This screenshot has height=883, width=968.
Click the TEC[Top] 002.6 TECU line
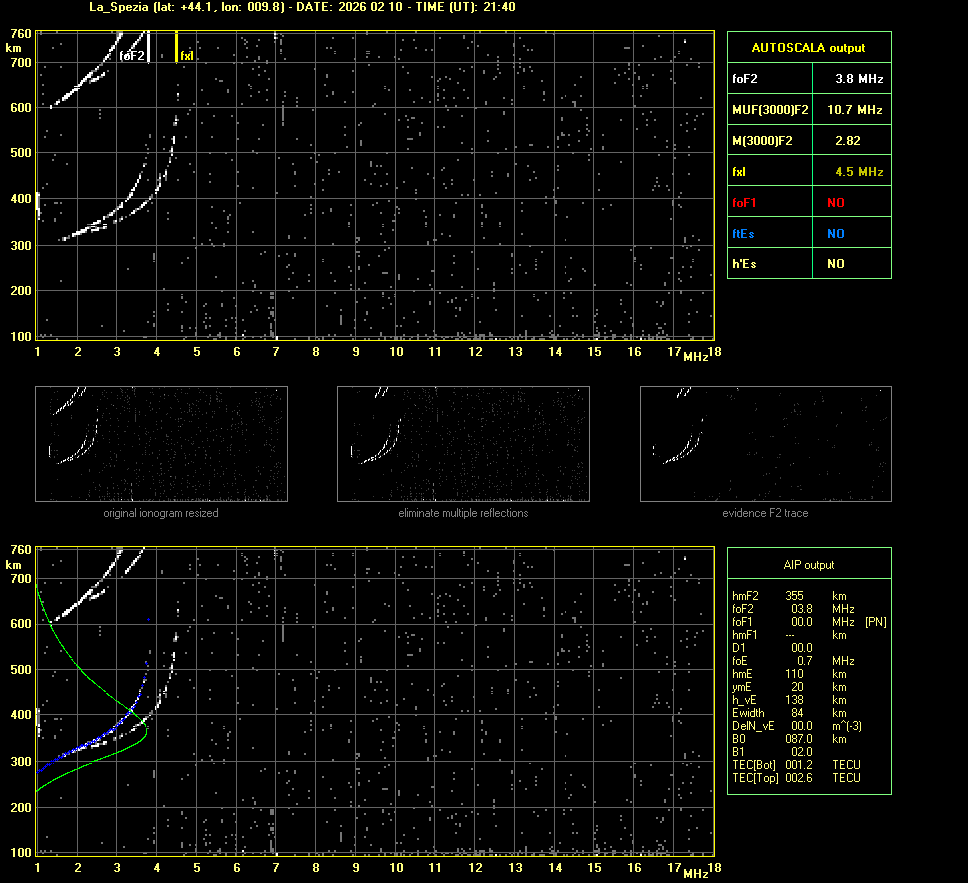point(796,778)
